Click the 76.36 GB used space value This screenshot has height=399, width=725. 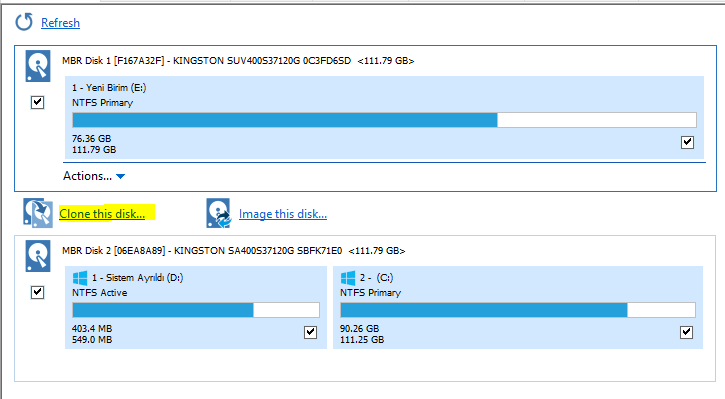(x=92, y=139)
